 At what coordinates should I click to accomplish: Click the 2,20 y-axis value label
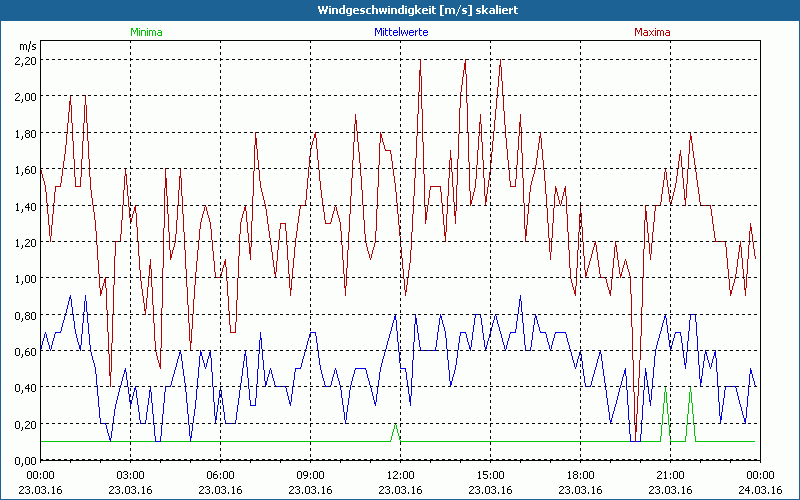pos(25,61)
